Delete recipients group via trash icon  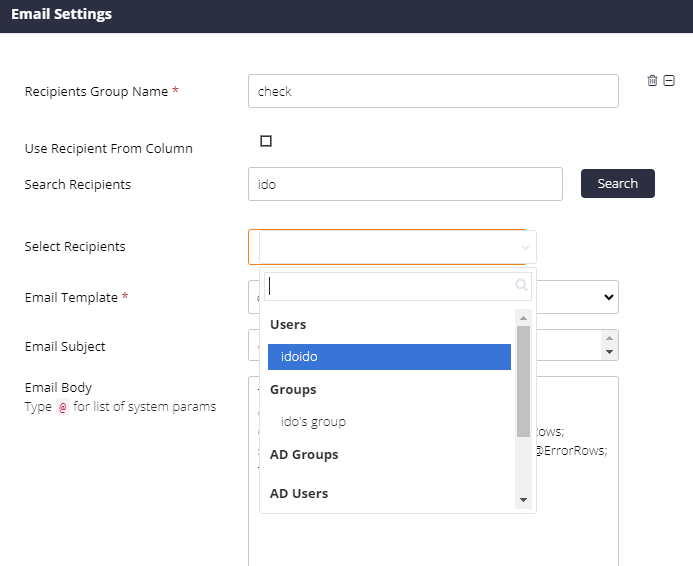coord(652,80)
